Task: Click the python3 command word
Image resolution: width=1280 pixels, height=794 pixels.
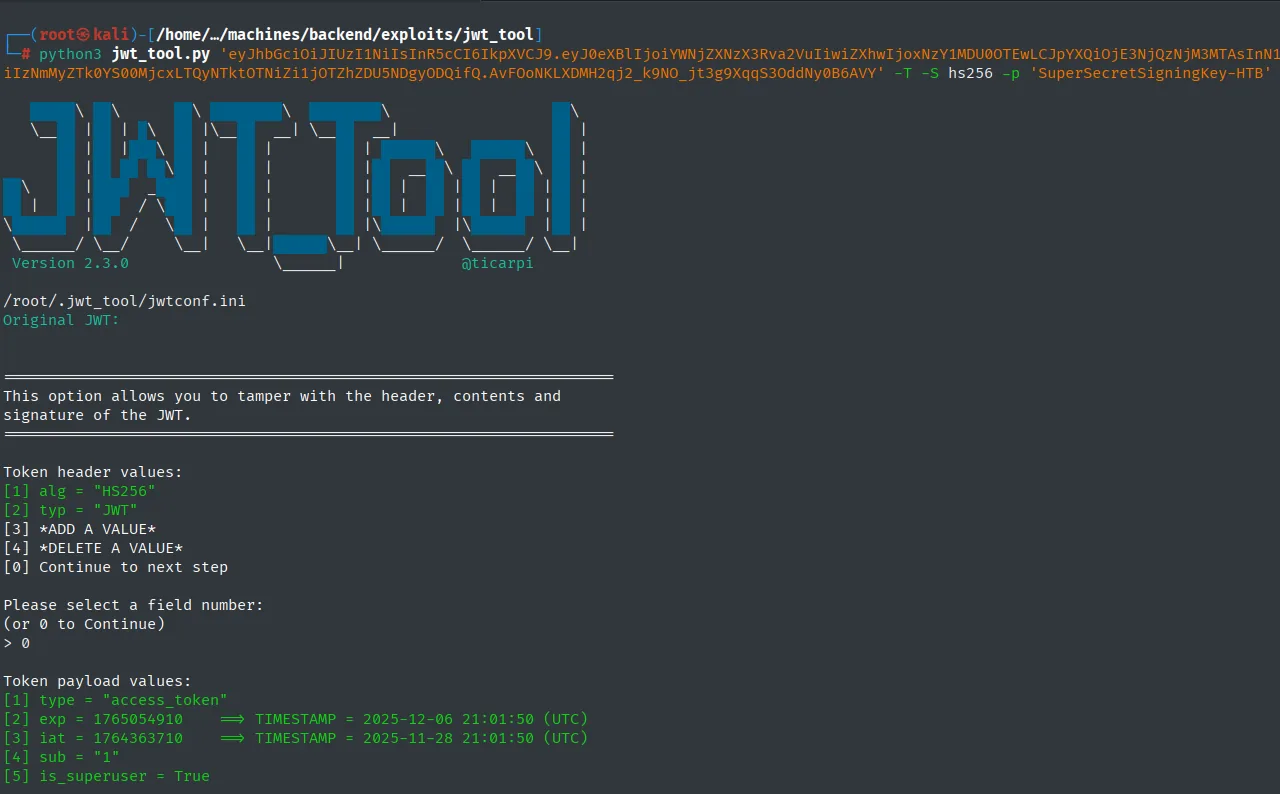Action: tap(71, 53)
